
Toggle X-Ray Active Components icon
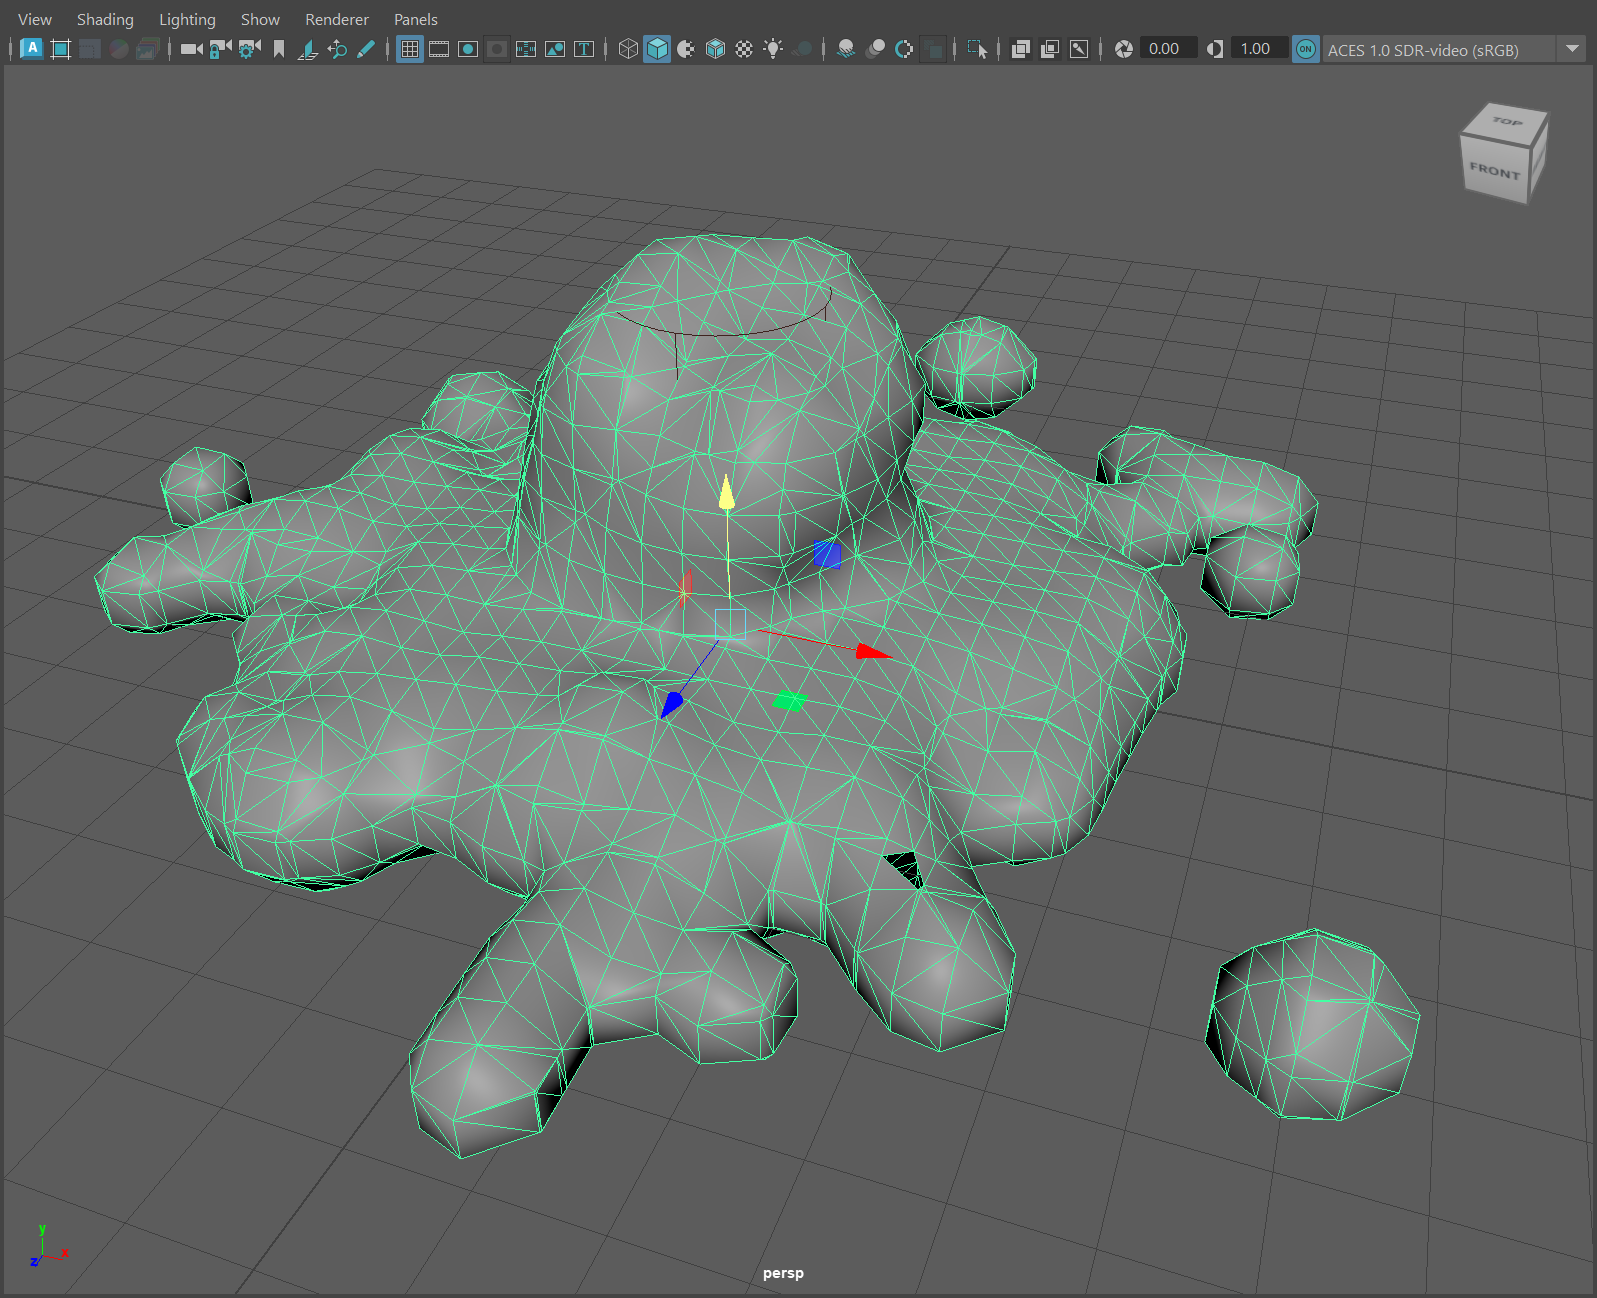point(1050,49)
